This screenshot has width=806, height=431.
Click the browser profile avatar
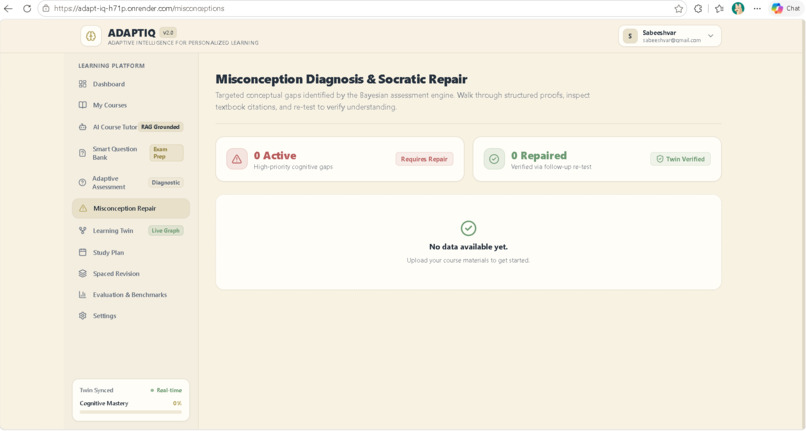point(738,8)
